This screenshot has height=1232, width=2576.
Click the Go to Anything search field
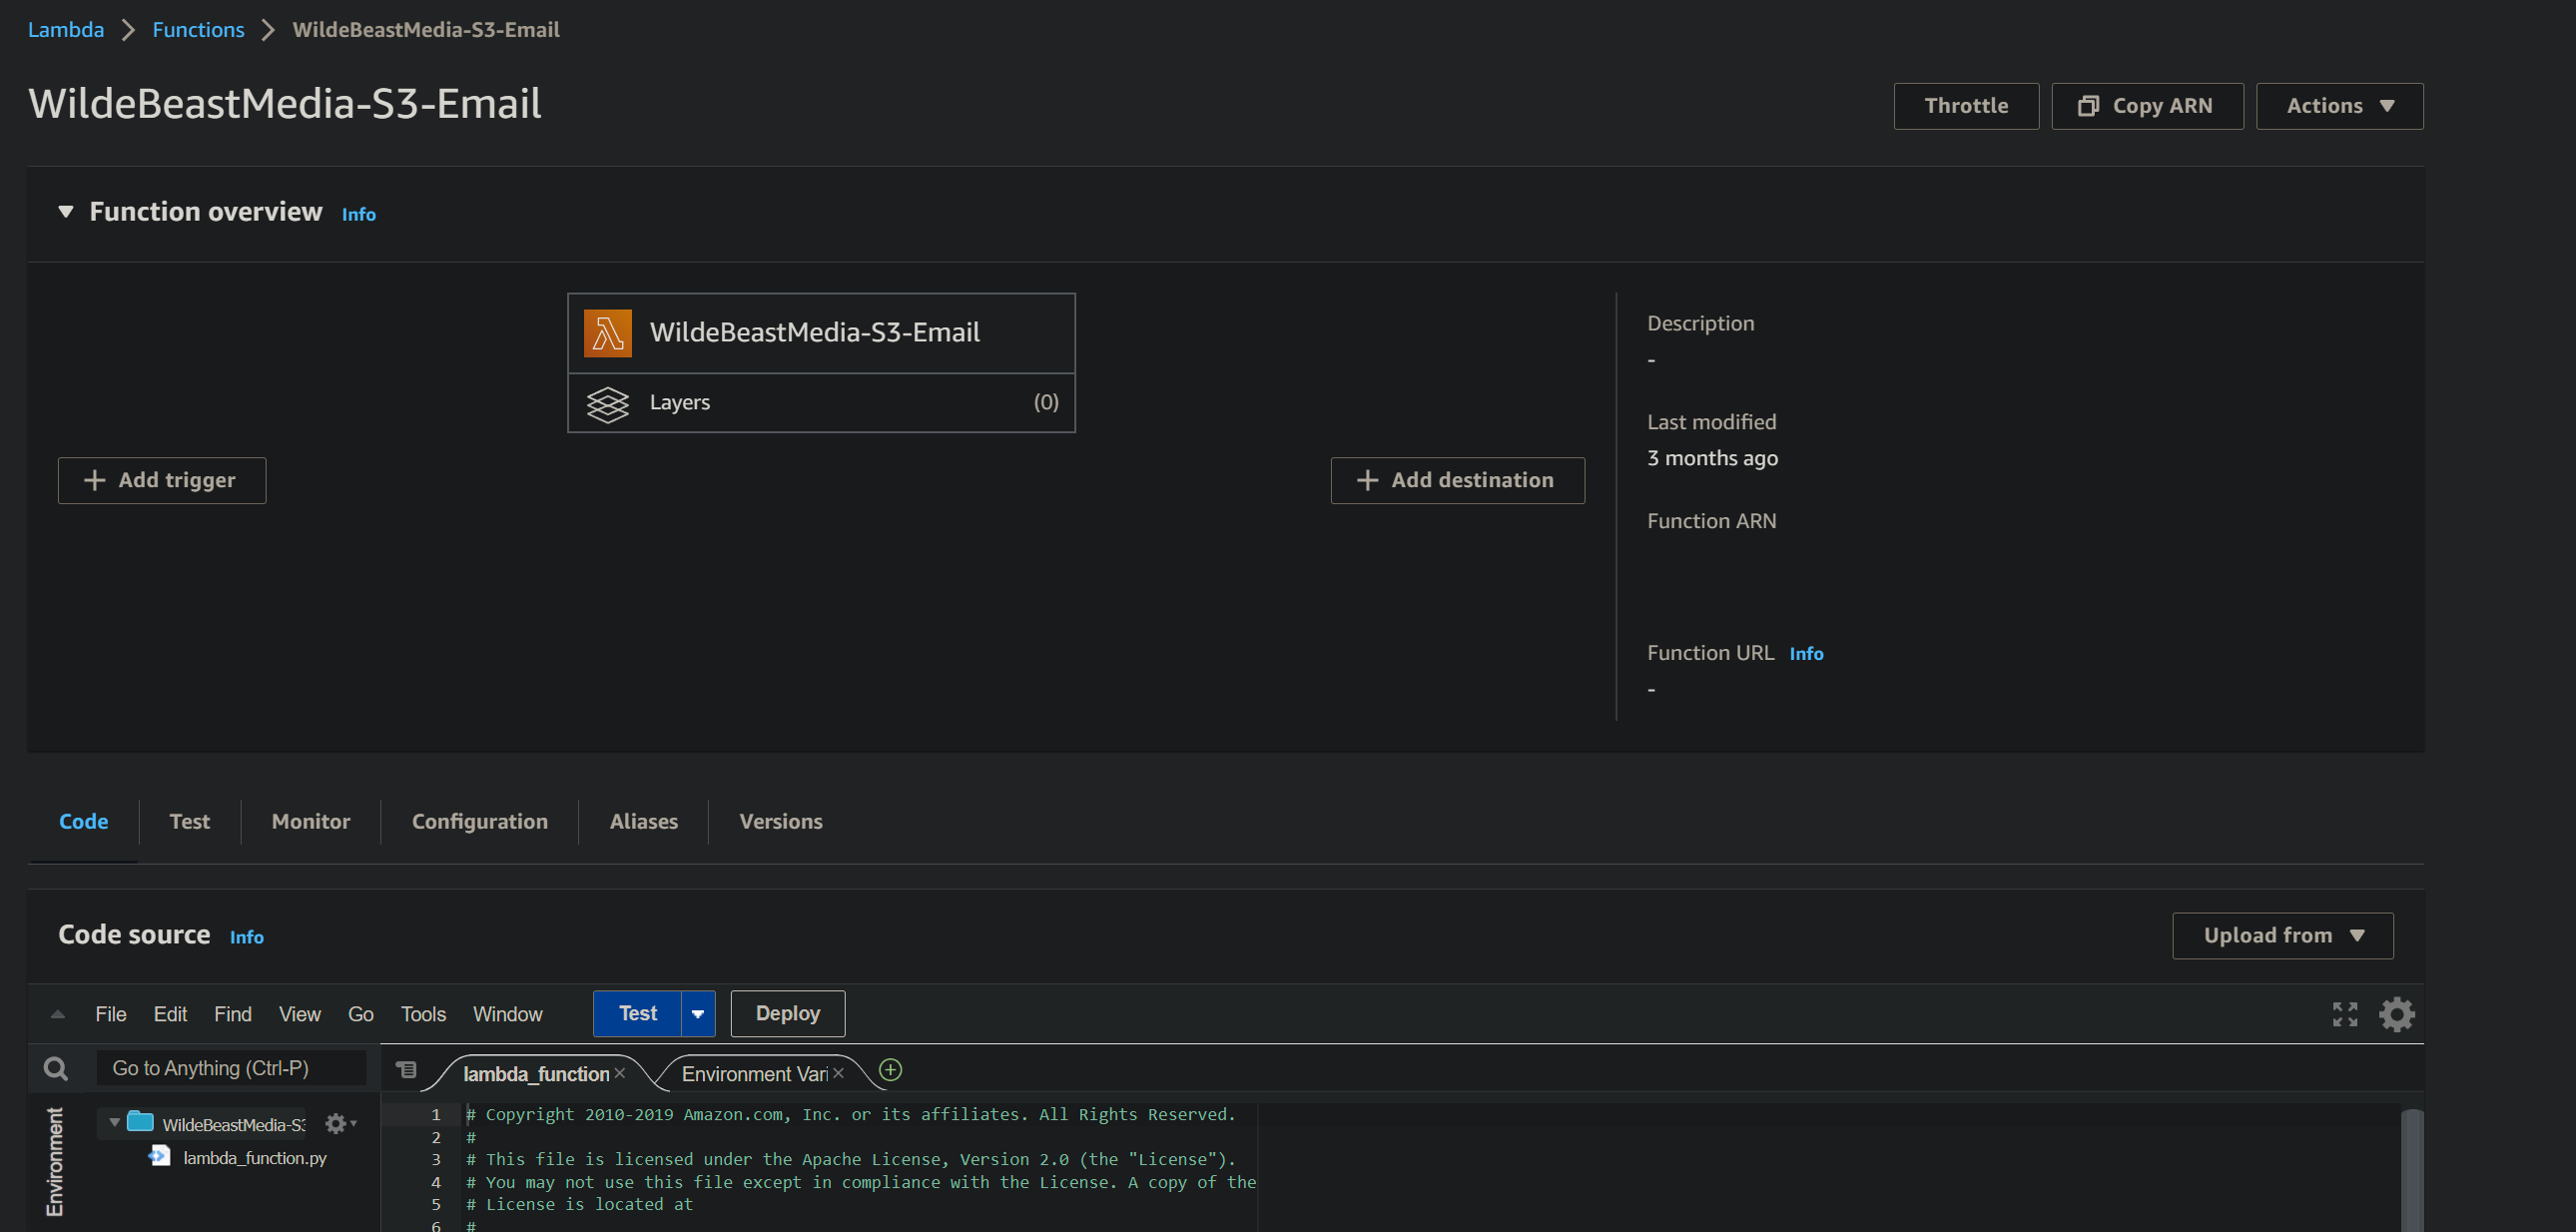click(x=232, y=1068)
